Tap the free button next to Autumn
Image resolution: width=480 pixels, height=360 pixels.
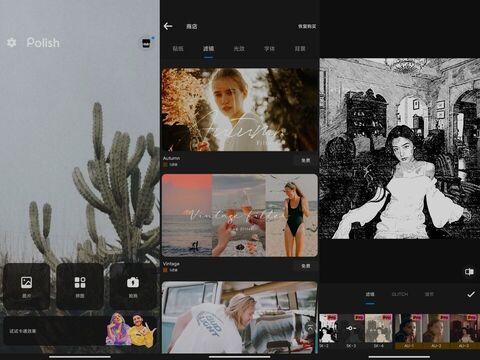[306, 161]
